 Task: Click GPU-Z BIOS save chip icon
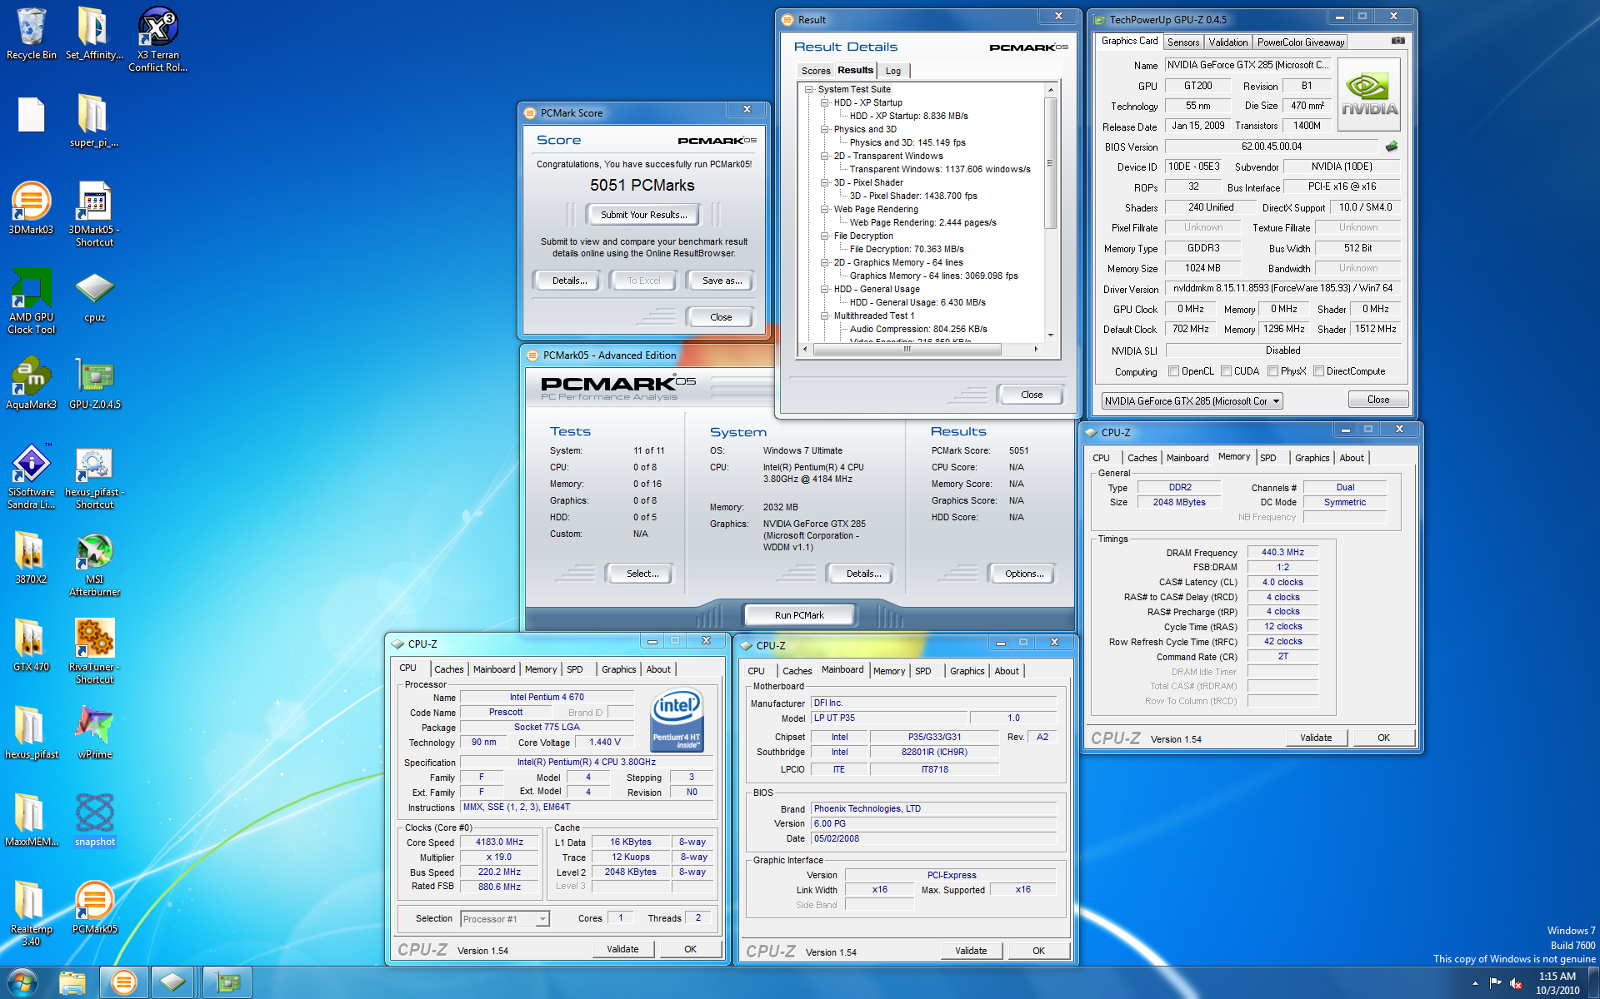tap(1391, 146)
